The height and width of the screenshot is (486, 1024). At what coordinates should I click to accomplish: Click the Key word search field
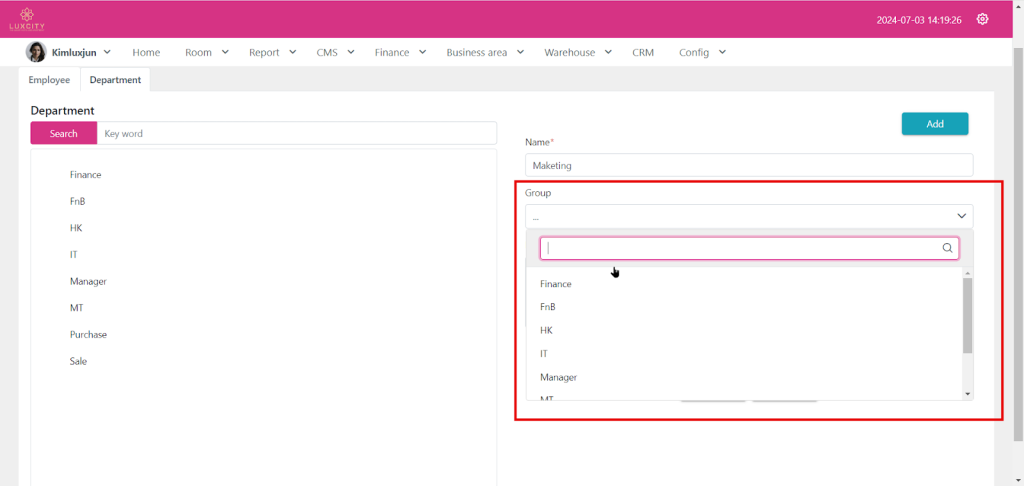click(x=297, y=133)
